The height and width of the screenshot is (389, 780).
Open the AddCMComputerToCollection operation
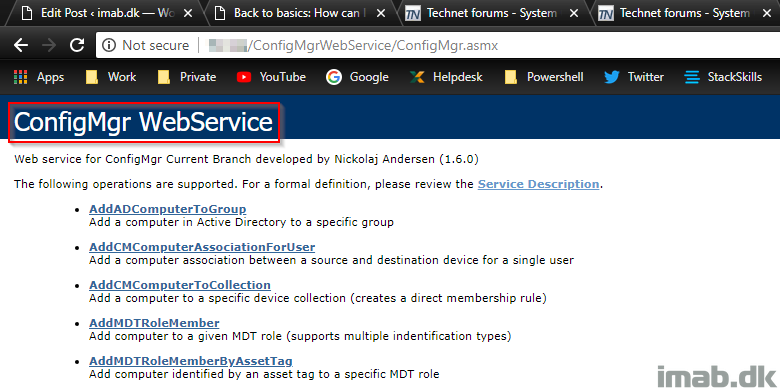tap(180, 285)
